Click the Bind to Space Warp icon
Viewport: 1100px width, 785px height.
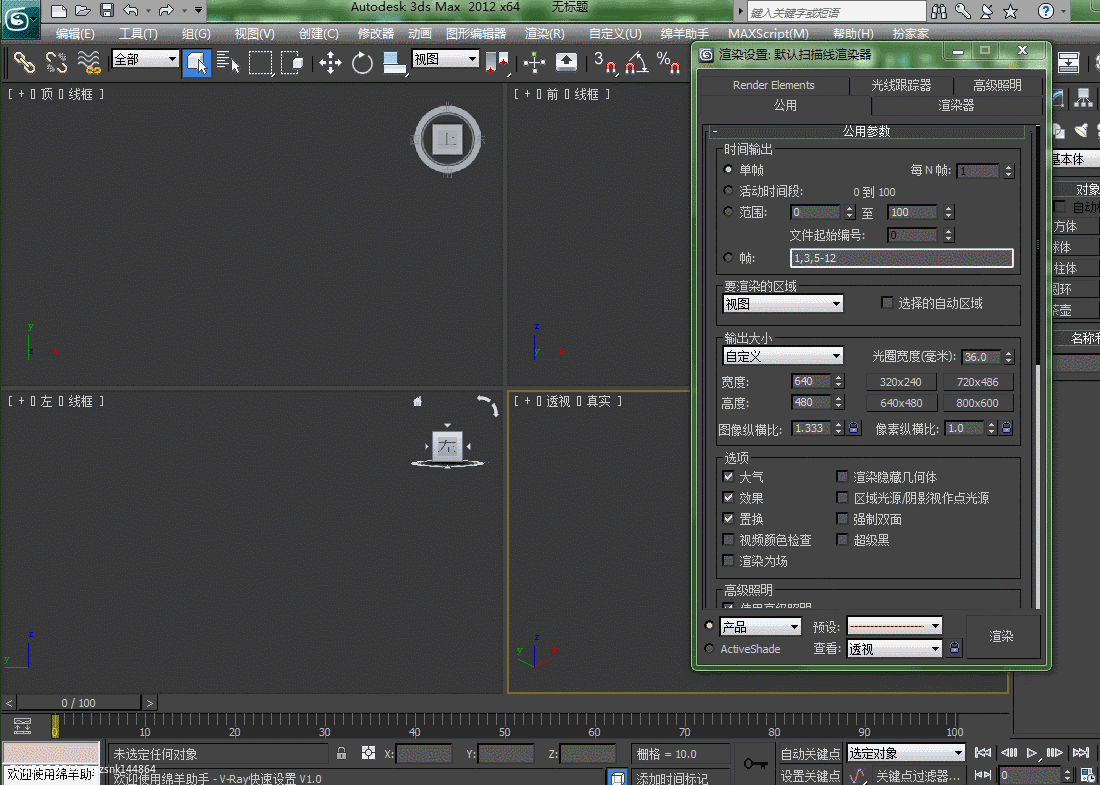pos(89,62)
